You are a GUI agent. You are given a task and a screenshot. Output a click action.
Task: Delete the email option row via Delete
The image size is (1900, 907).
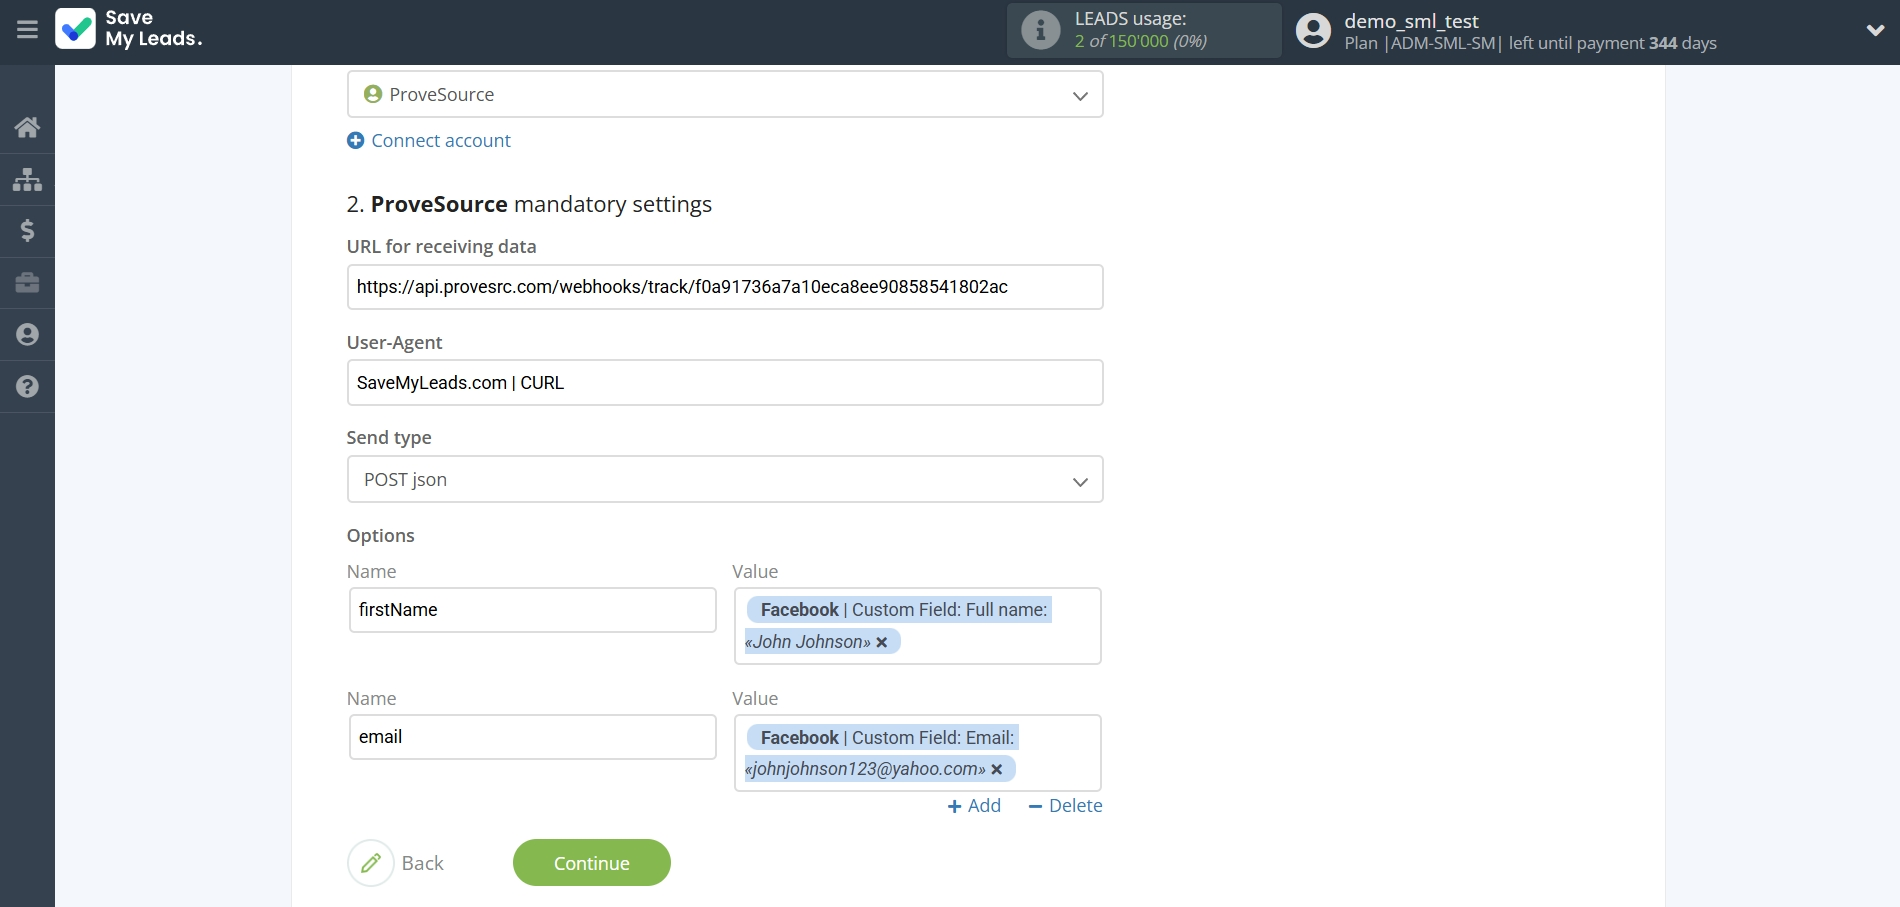coord(1064,805)
